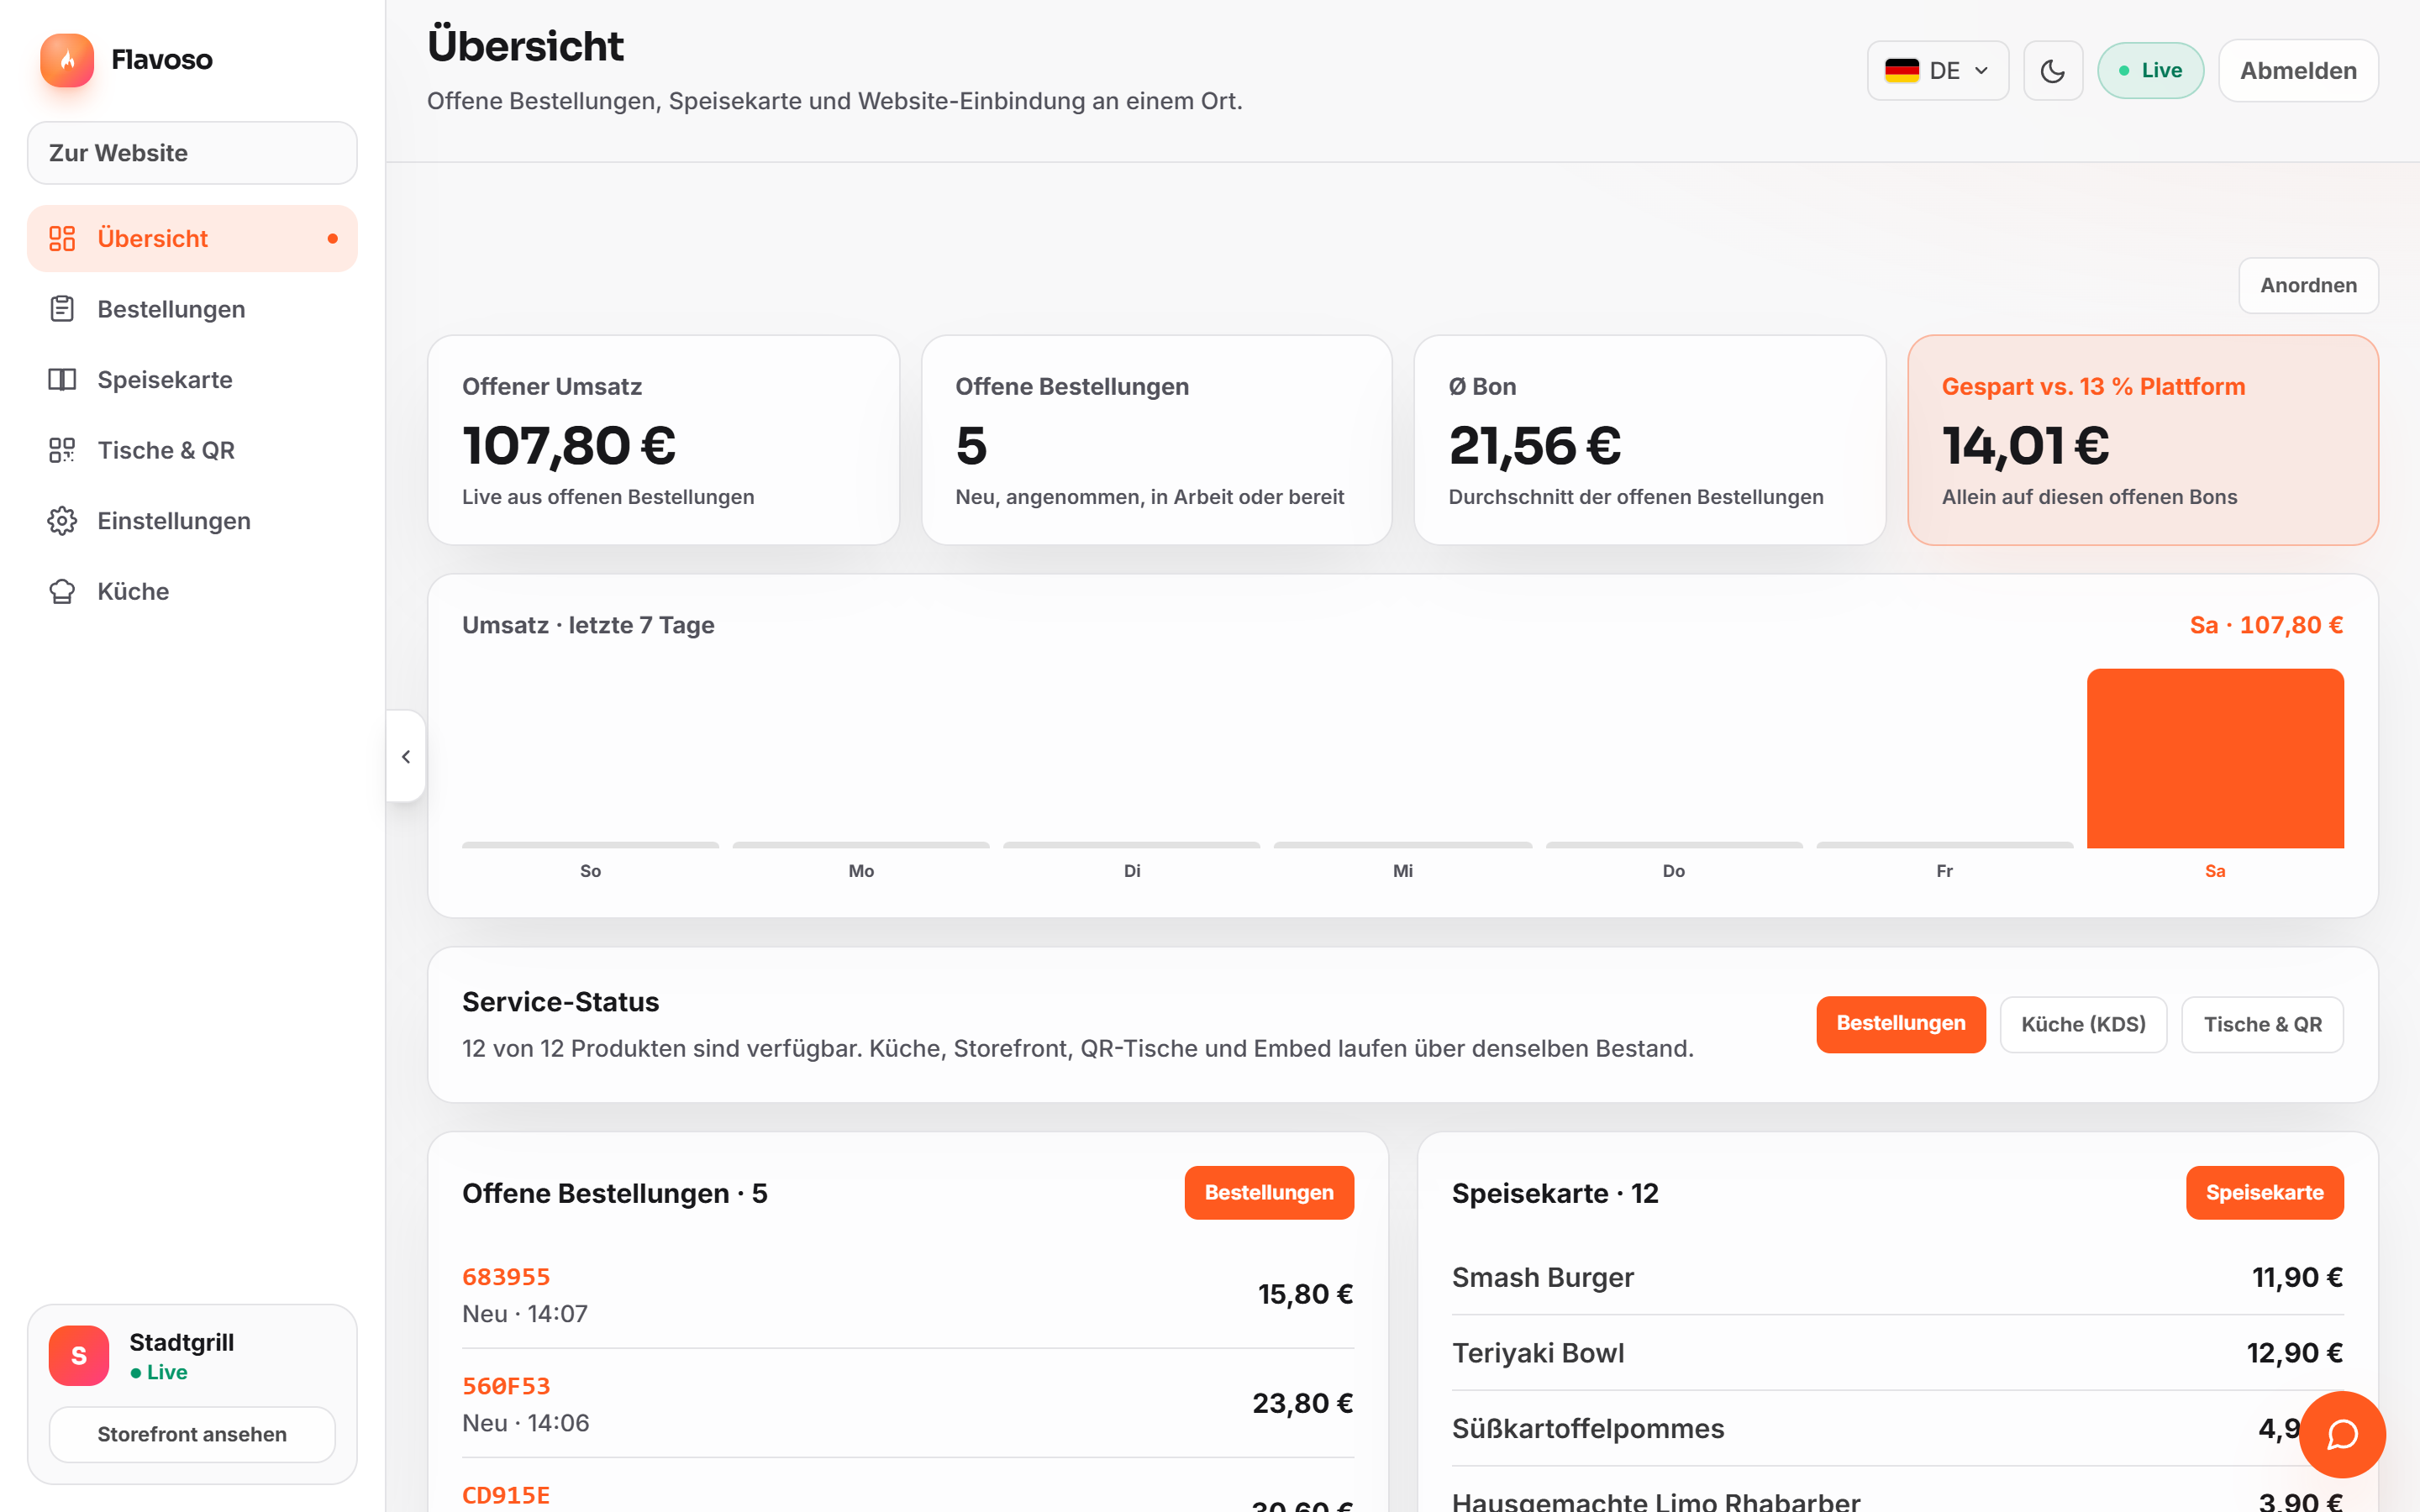Open Zur Website link button
The width and height of the screenshot is (2420, 1512).
point(192,153)
